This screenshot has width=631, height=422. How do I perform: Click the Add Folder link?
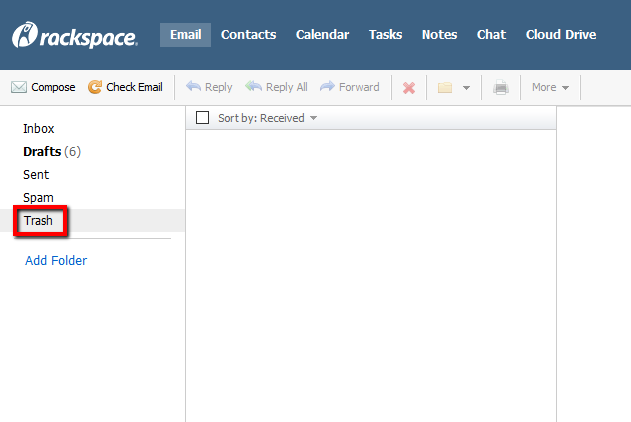click(56, 261)
